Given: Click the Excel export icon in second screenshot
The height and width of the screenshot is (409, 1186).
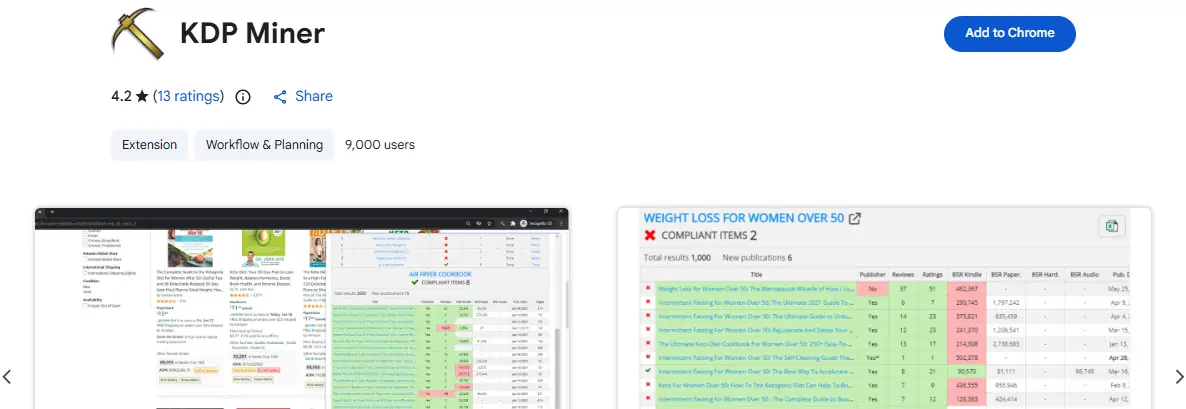Looking at the screenshot, I should [1111, 227].
